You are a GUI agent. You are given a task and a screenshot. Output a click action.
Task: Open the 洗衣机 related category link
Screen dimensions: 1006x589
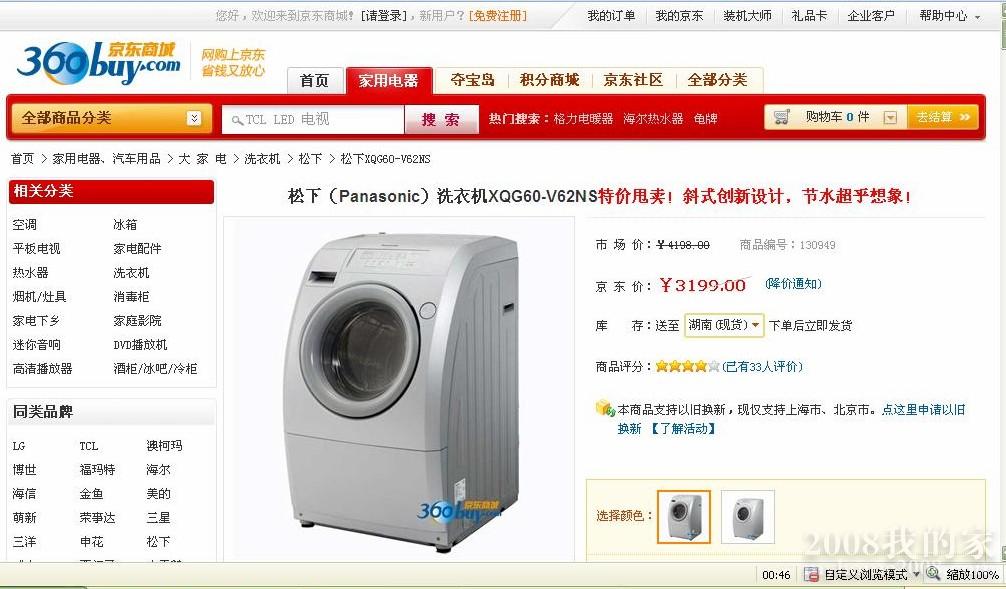(x=131, y=273)
